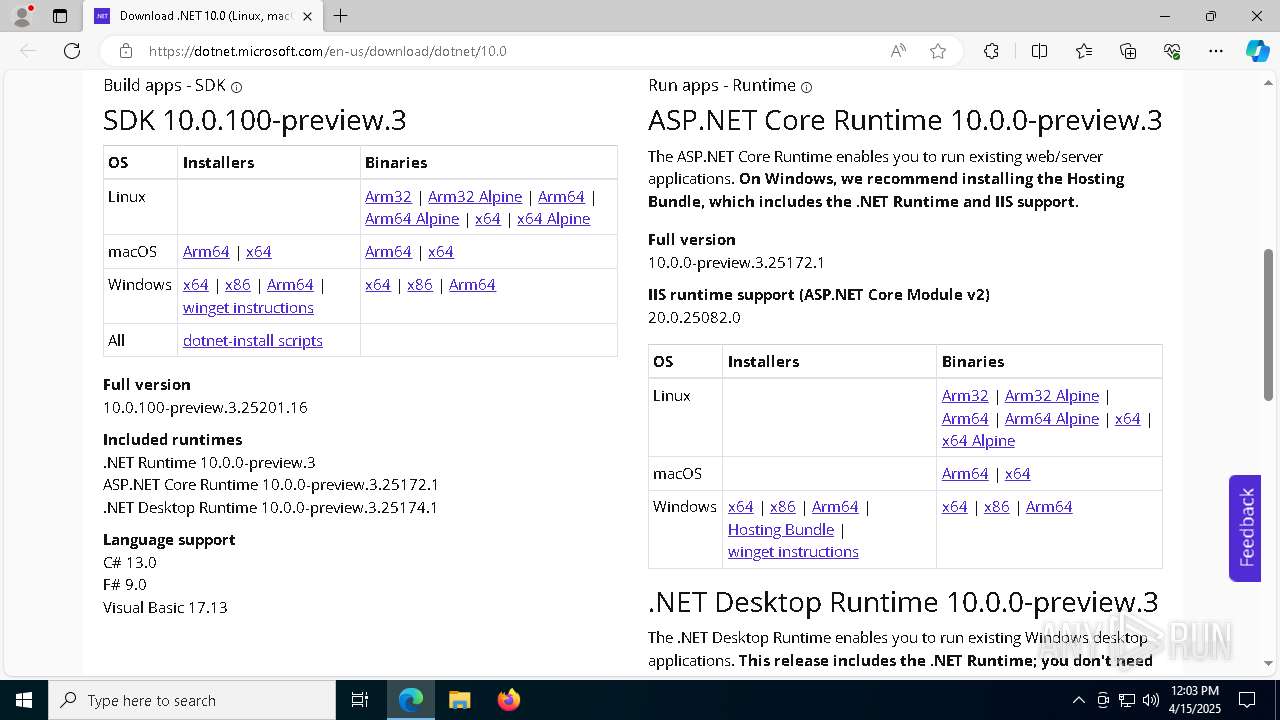
Task: Close the Download .NET 10.0 tab
Action: (307, 16)
